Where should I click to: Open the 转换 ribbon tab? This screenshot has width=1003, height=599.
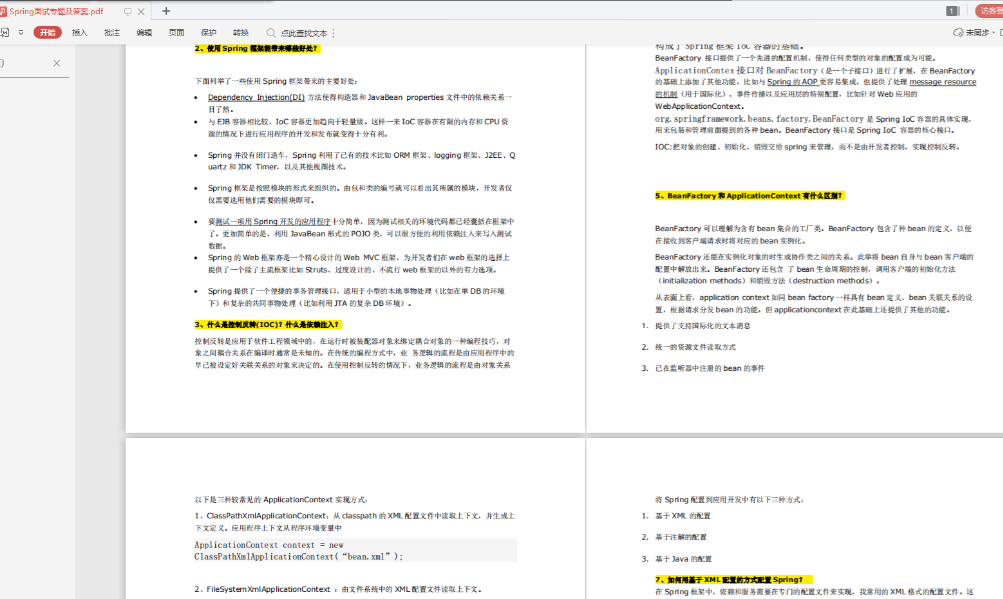pos(241,33)
